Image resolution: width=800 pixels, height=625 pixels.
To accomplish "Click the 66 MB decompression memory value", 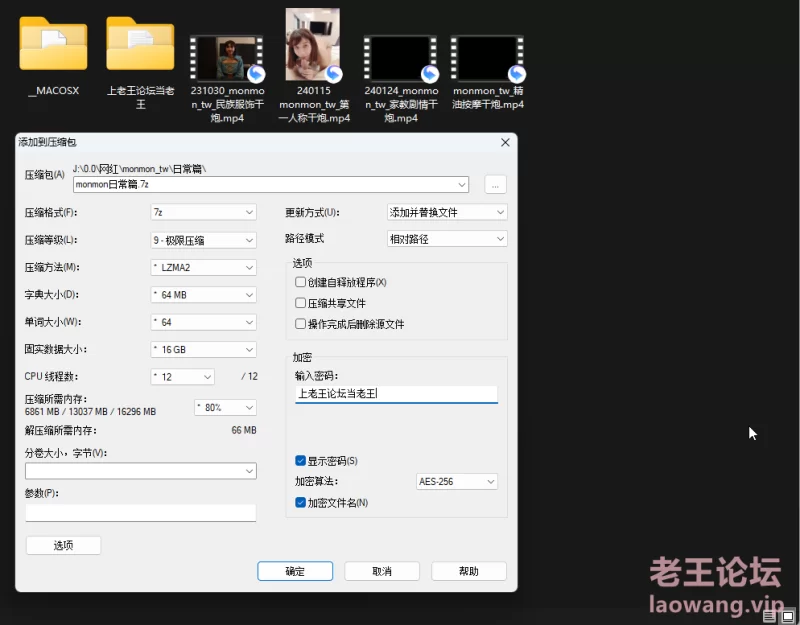I will (x=244, y=430).
